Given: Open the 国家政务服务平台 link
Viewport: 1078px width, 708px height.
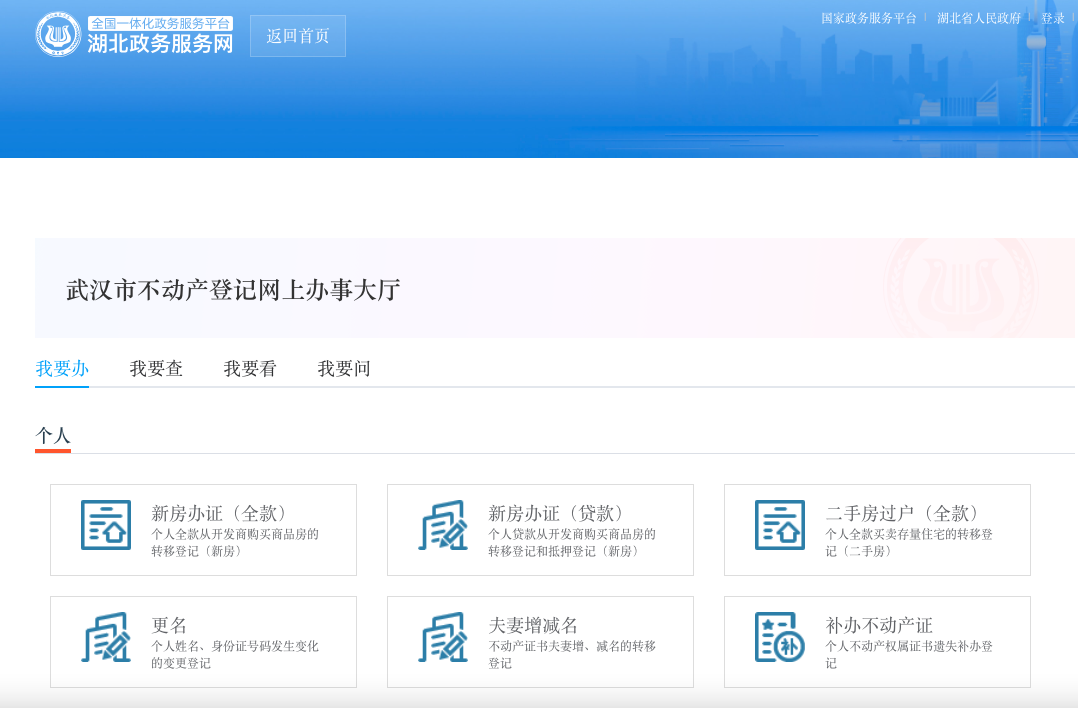Looking at the screenshot, I should click(868, 18).
